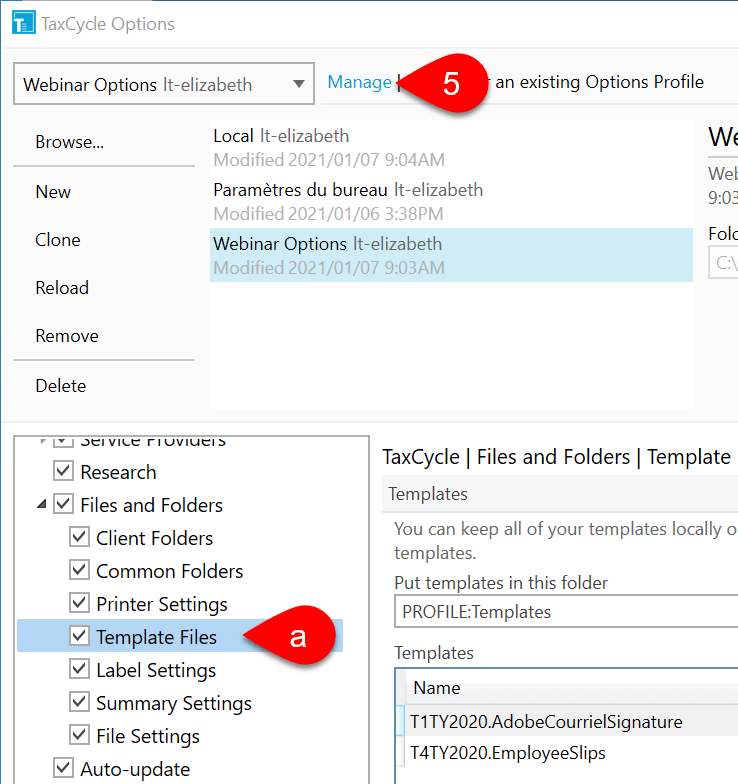
Task: Select T4TY2020.EmployeeSlips template
Action: (x=508, y=752)
